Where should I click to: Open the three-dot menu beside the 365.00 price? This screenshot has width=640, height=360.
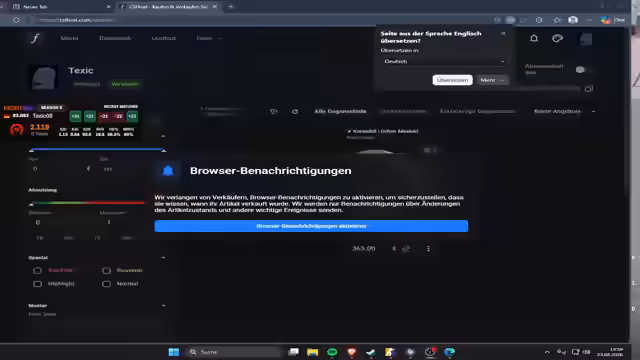pos(428,249)
